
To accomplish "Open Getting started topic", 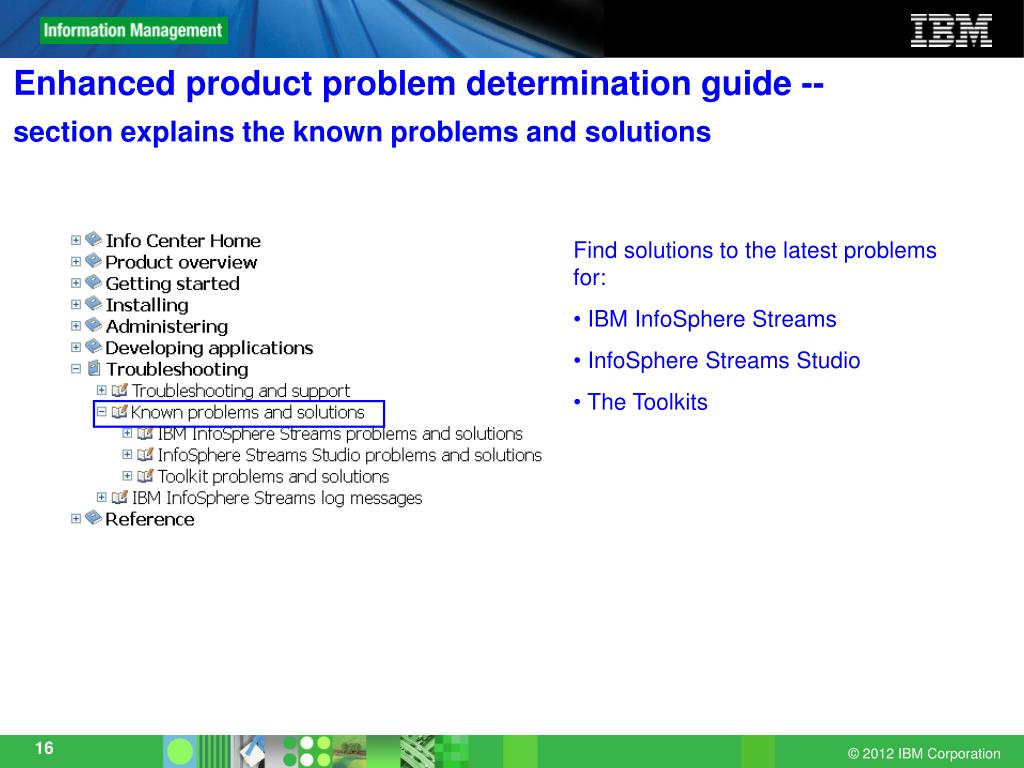I will 172,284.
